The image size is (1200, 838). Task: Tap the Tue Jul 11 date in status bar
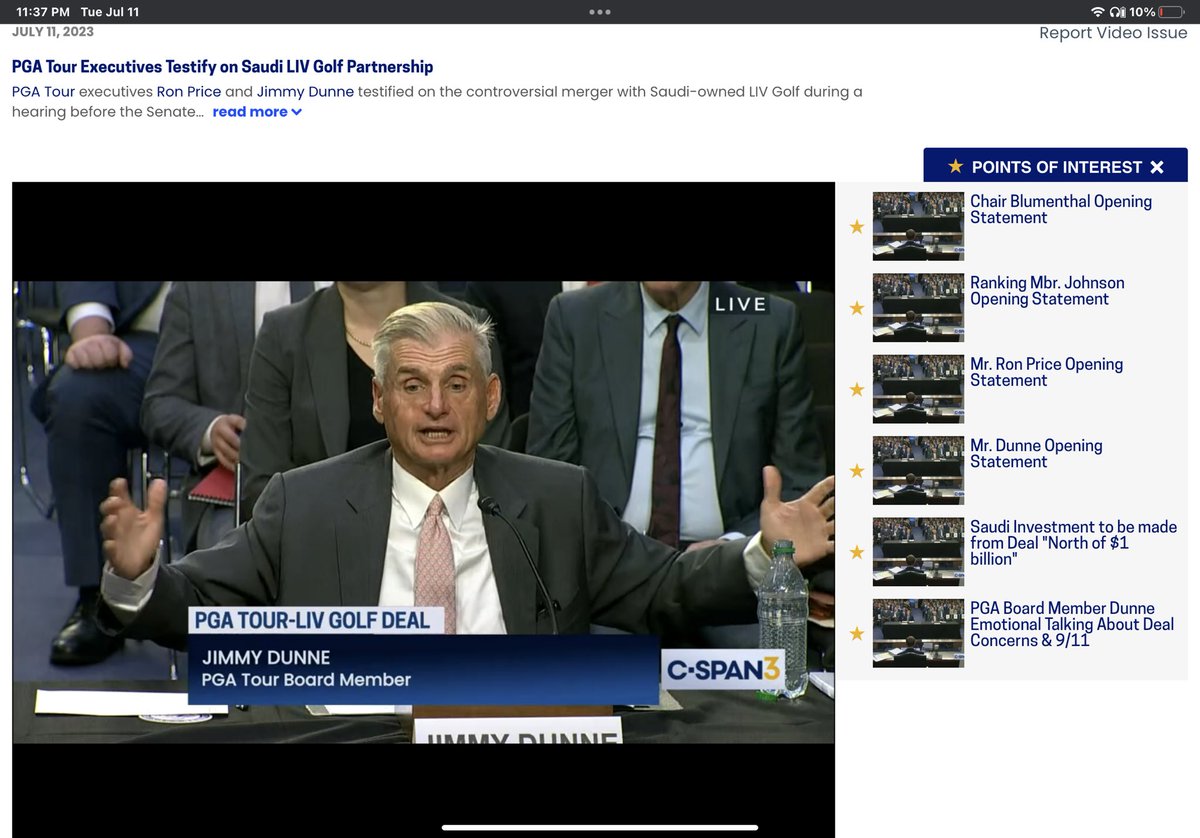(x=111, y=12)
